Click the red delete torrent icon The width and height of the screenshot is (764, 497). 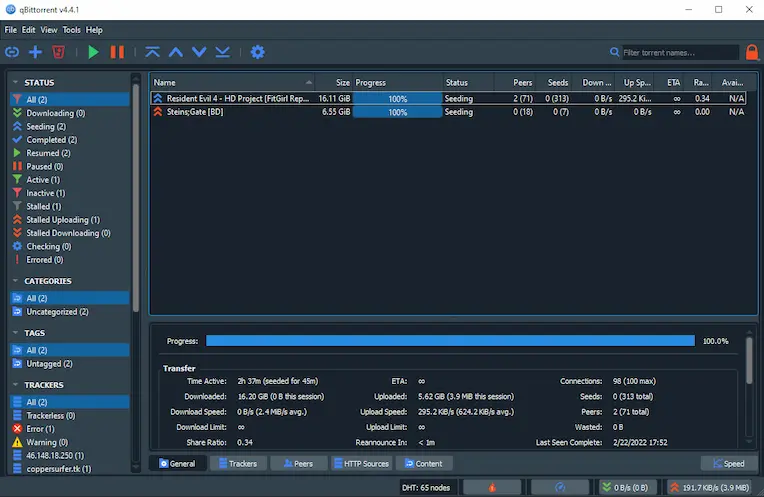[60, 52]
